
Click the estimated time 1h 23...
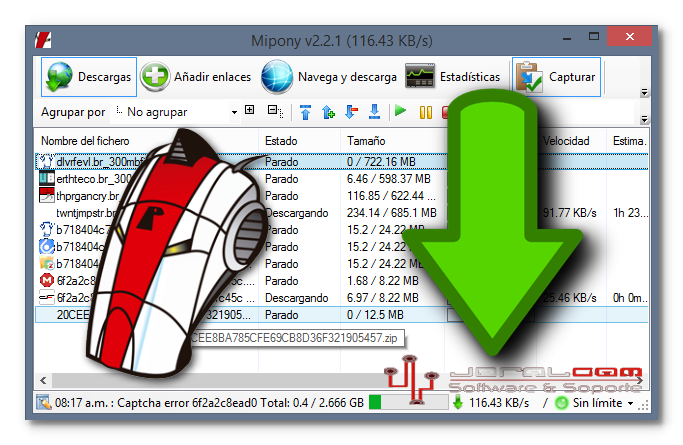tap(630, 213)
